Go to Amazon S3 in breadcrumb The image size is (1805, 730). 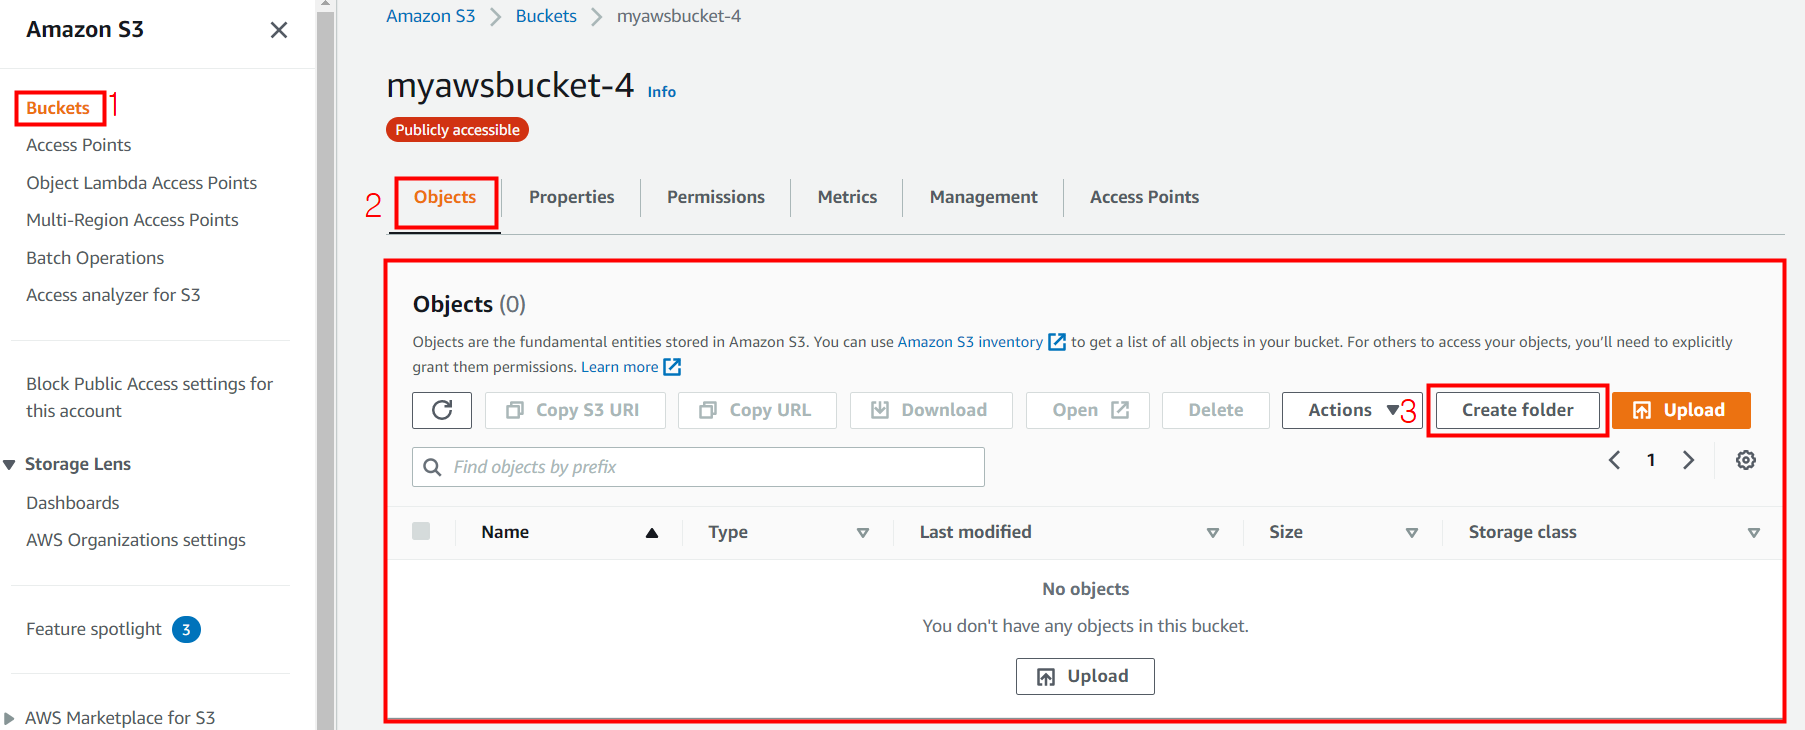(x=431, y=16)
